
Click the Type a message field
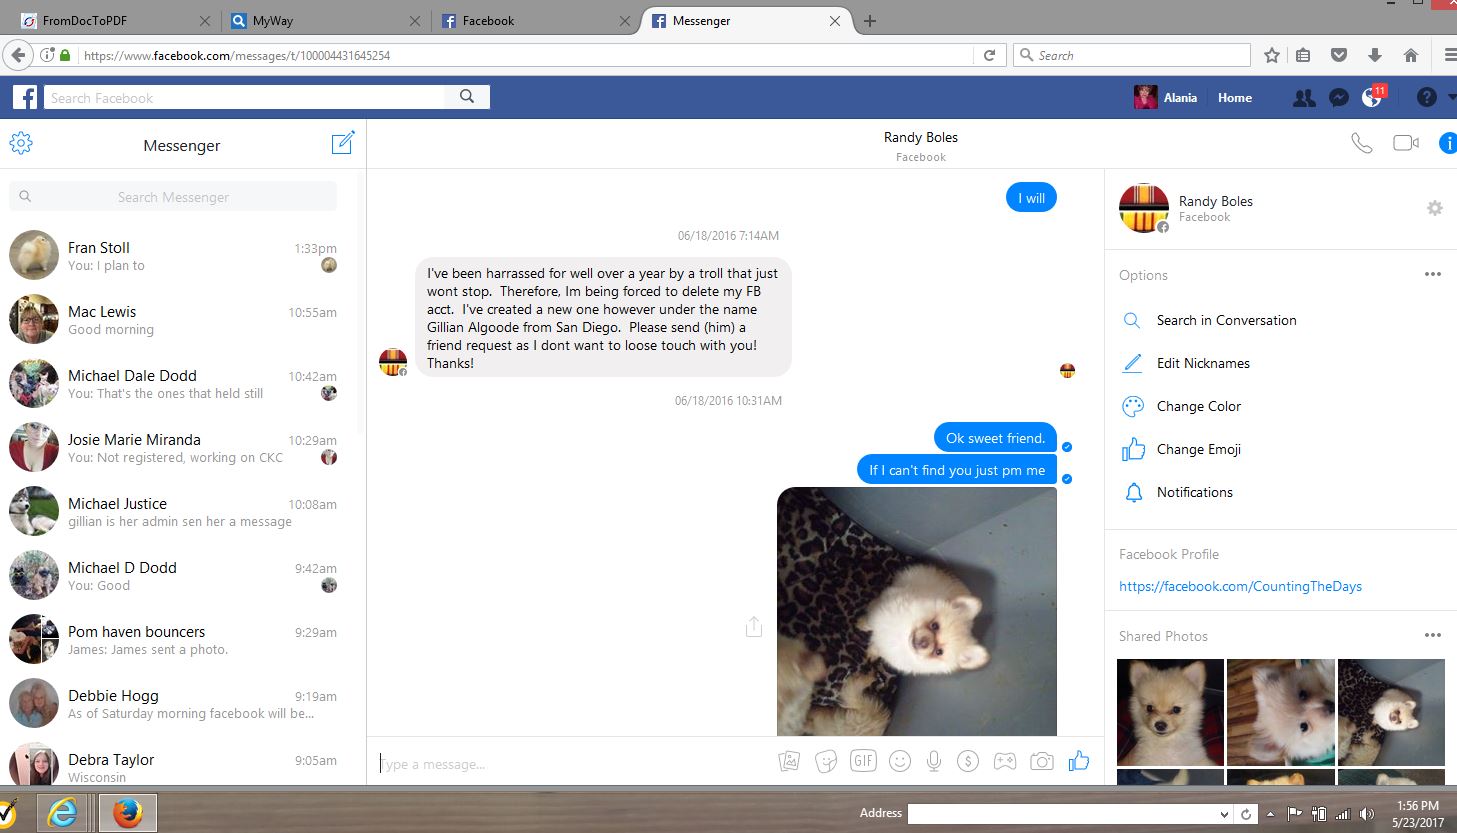pos(575,763)
